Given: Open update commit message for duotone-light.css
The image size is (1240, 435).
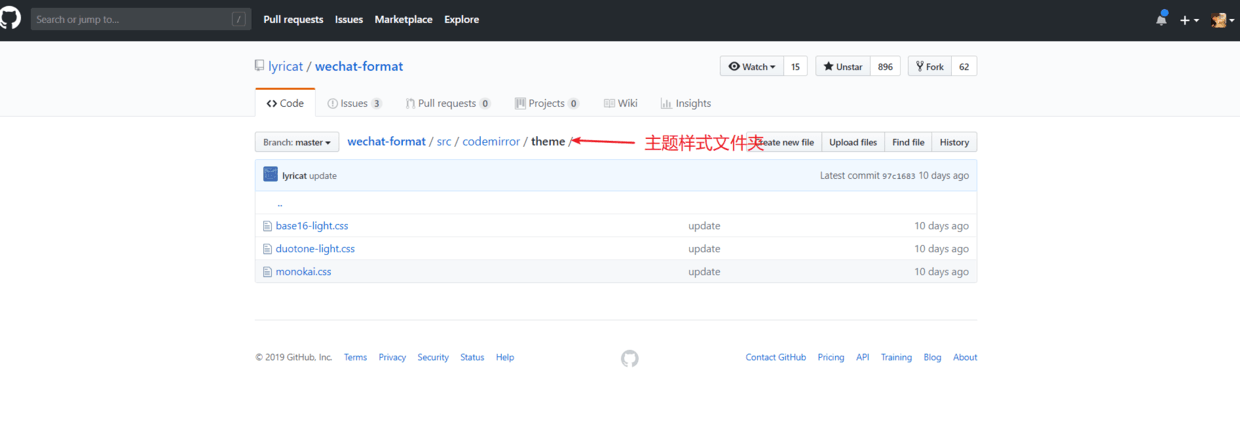Looking at the screenshot, I should point(704,249).
